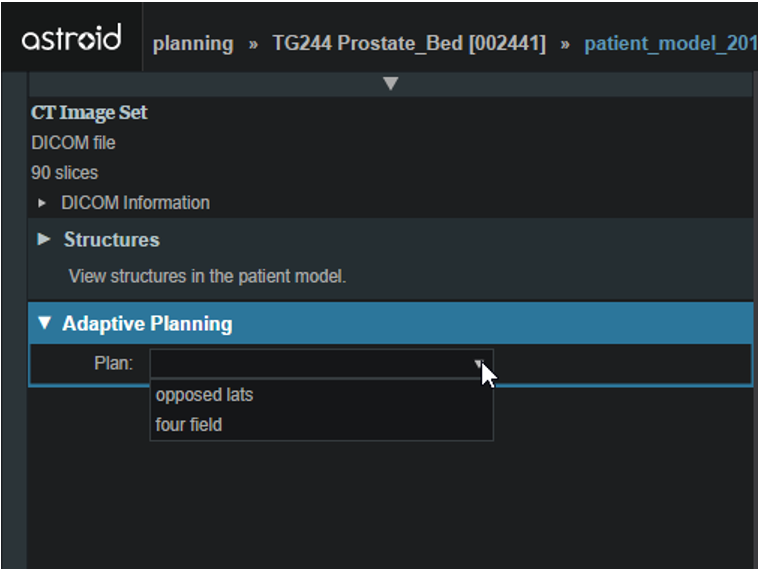This screenshot has height=569, width=758.
Task: Click the DICOM Information label
Action: pos(135,203)
